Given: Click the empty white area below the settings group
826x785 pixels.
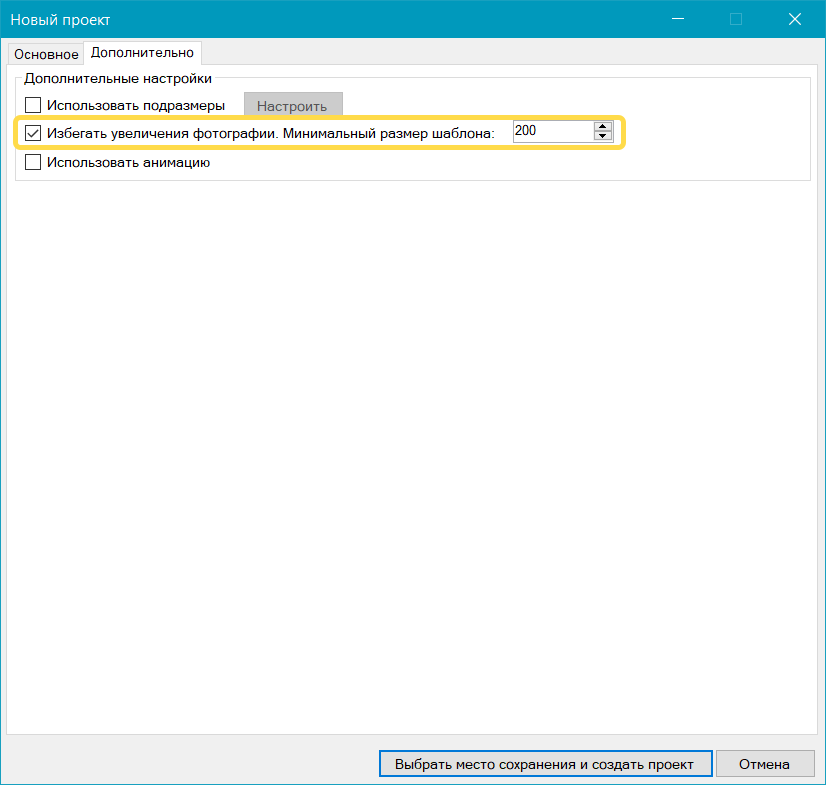Looking at the screenshot, I should pyautogui.click(x=412, y=450).
